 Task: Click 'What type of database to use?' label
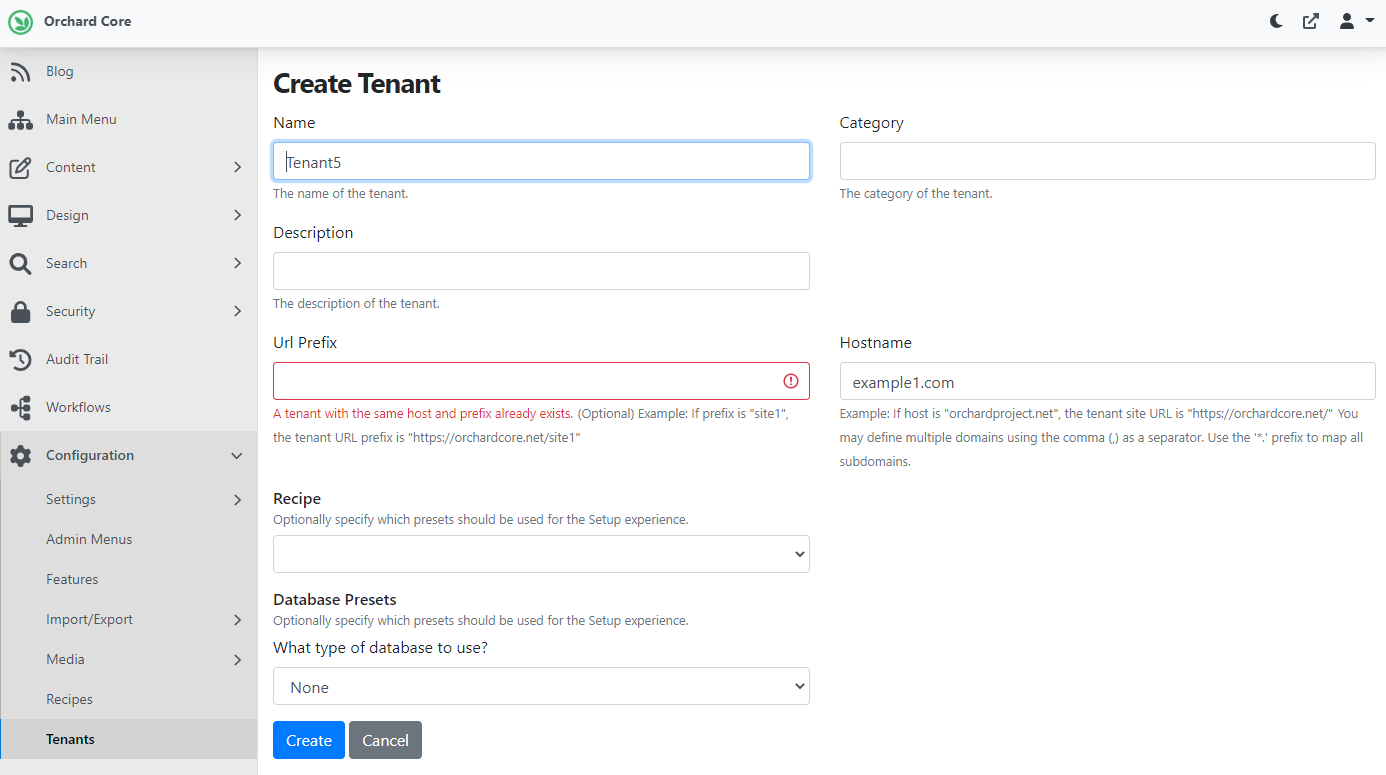380,647
